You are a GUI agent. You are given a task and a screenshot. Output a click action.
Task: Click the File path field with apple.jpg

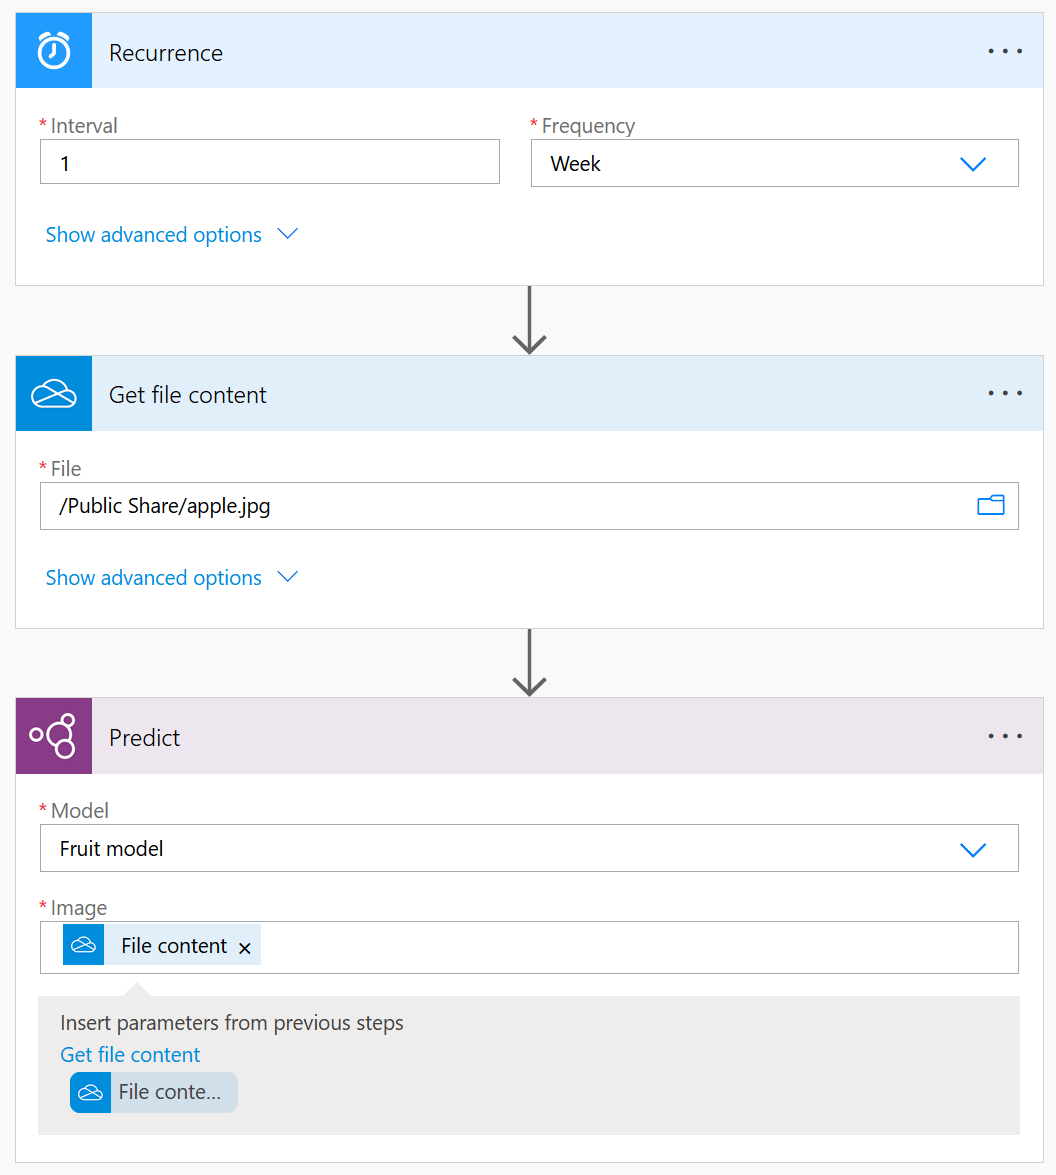529,506
